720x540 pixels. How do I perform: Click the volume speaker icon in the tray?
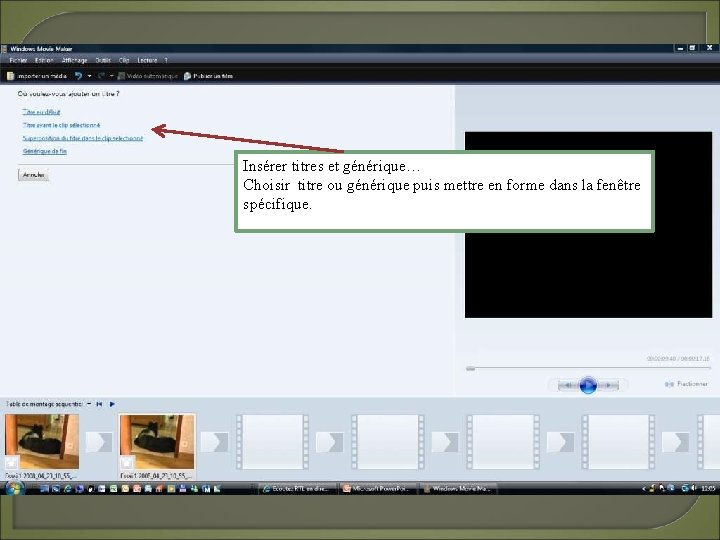pyautogui.click(x=693, y=489)
